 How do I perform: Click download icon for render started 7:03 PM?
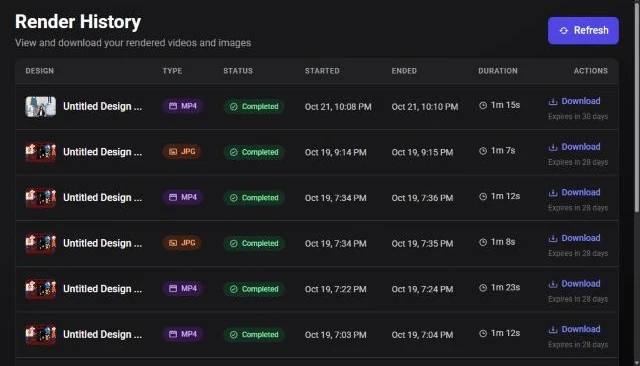pos(553,329)
